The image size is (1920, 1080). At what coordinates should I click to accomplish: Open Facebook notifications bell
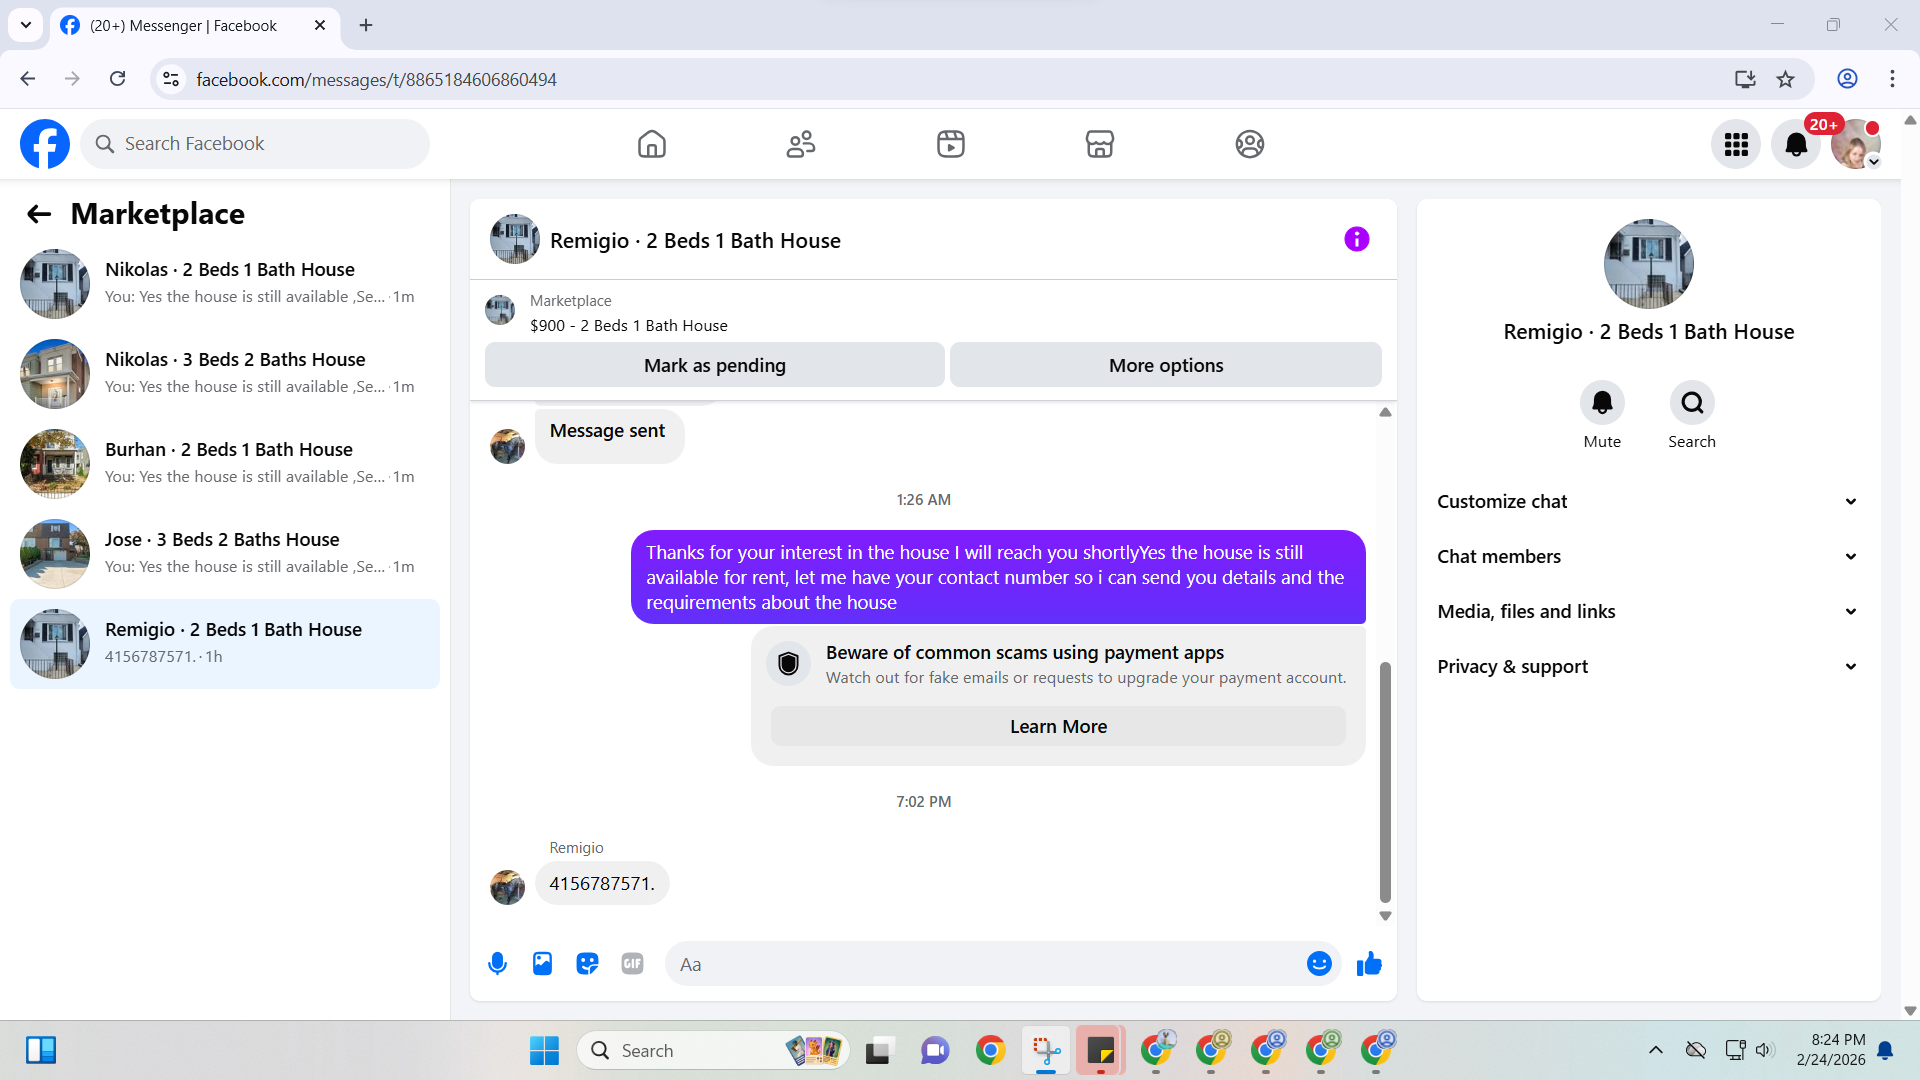pyautogui.click(x=1796, y=145)
